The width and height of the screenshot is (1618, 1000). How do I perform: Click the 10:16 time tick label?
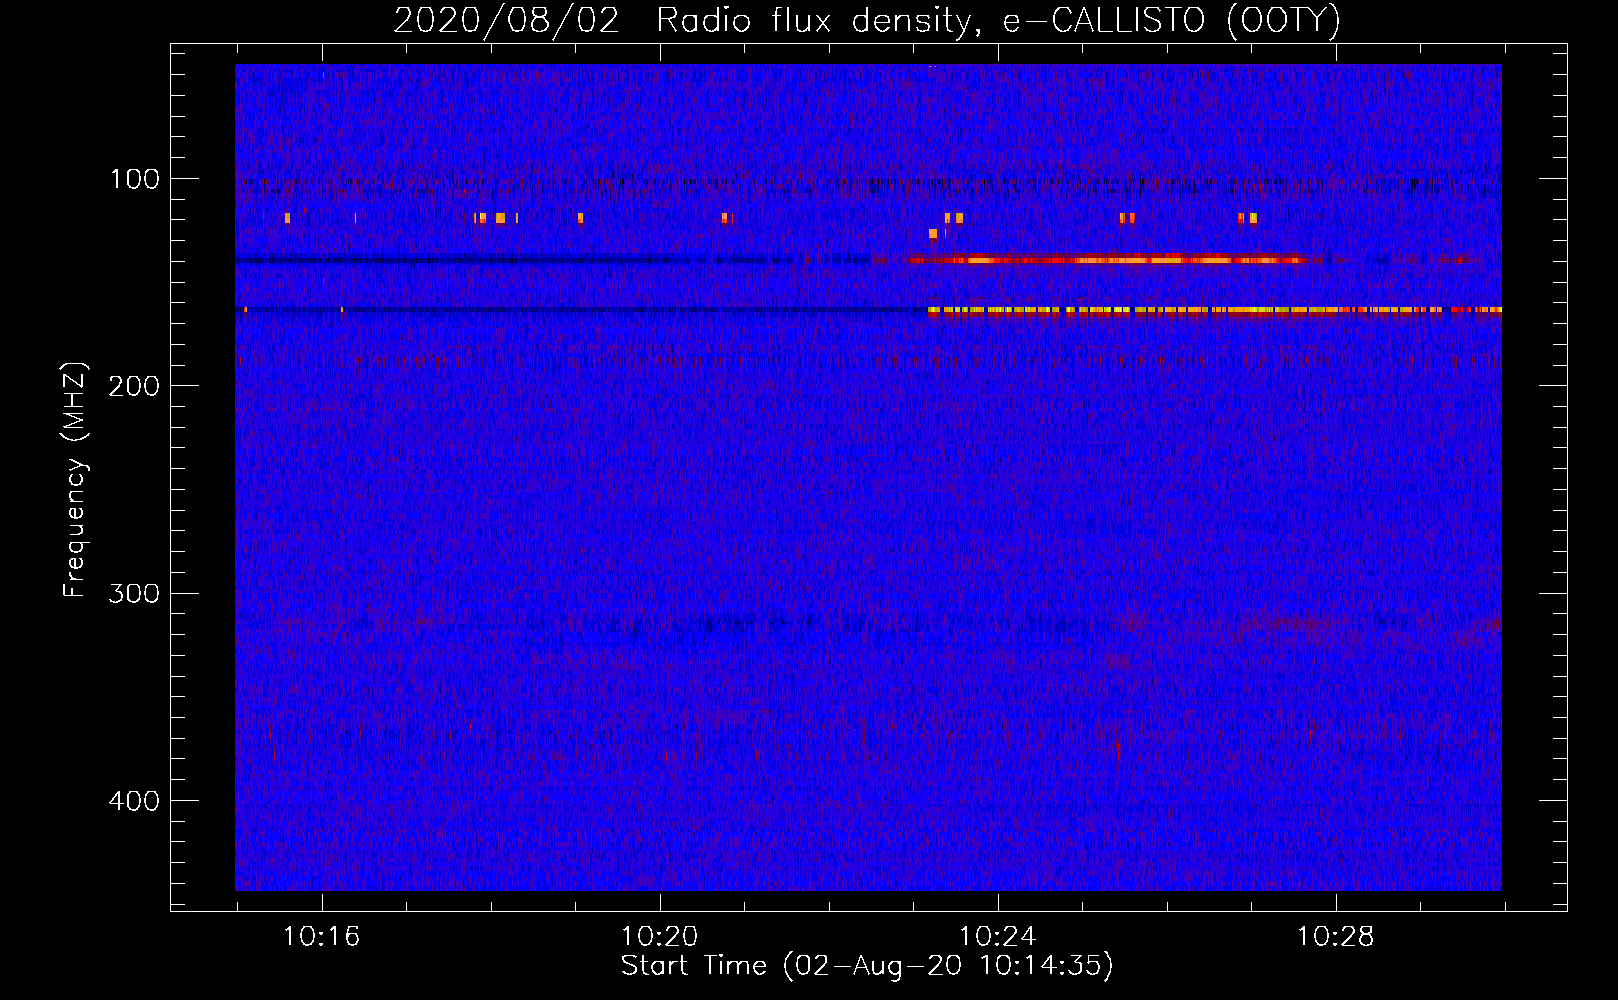[321, 937]
